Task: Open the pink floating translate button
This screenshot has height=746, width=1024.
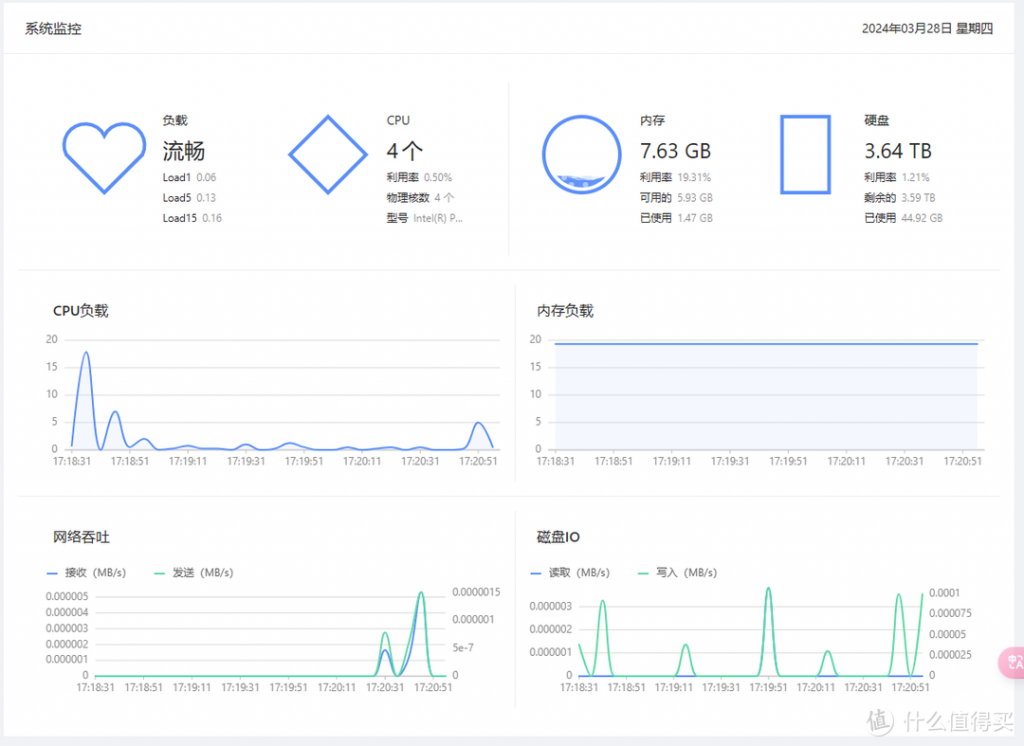Action: 1012,662
